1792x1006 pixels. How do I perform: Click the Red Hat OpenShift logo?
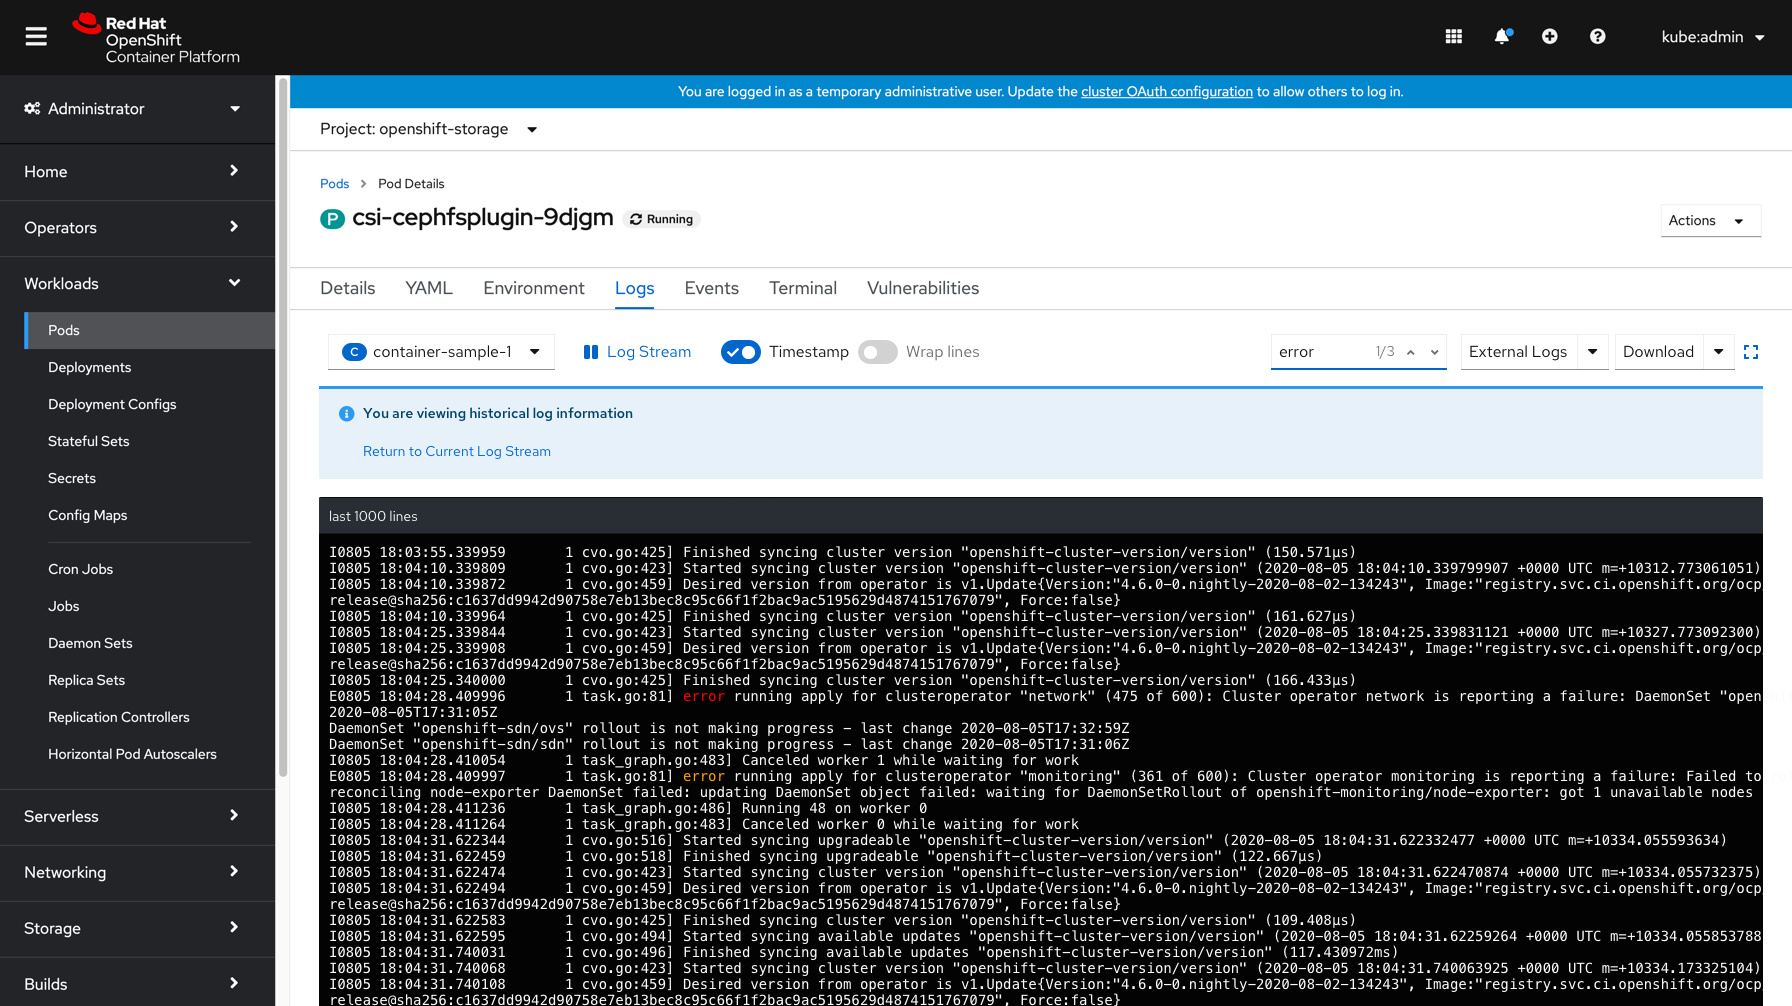156,39
